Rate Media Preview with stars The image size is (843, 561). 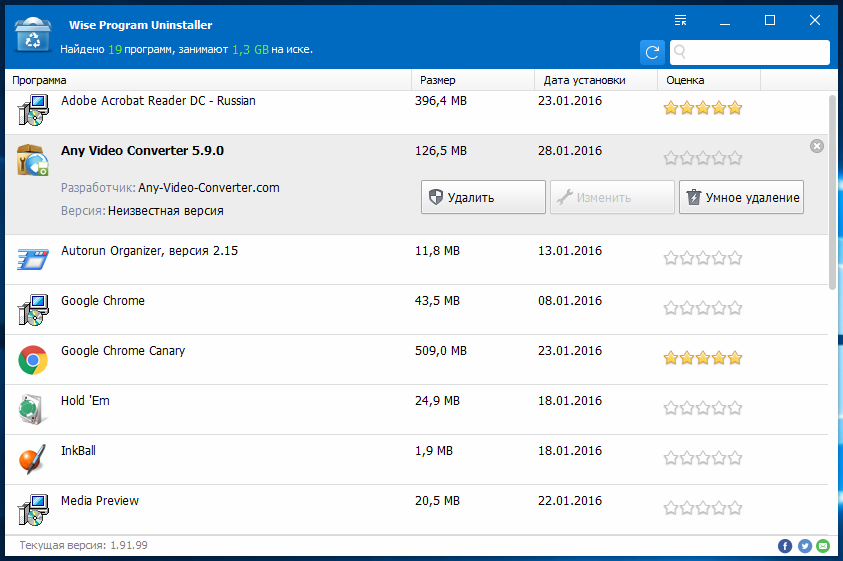(x=703, y=508)
